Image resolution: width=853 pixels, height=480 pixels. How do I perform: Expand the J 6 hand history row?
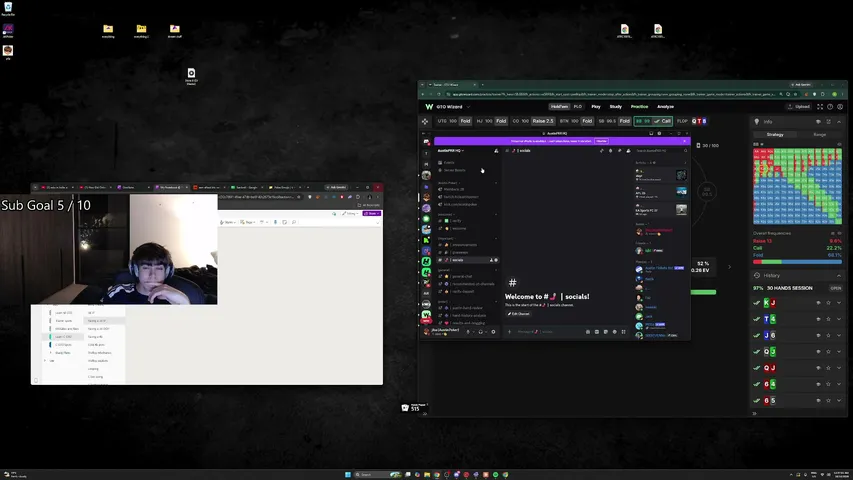point(839,335)
